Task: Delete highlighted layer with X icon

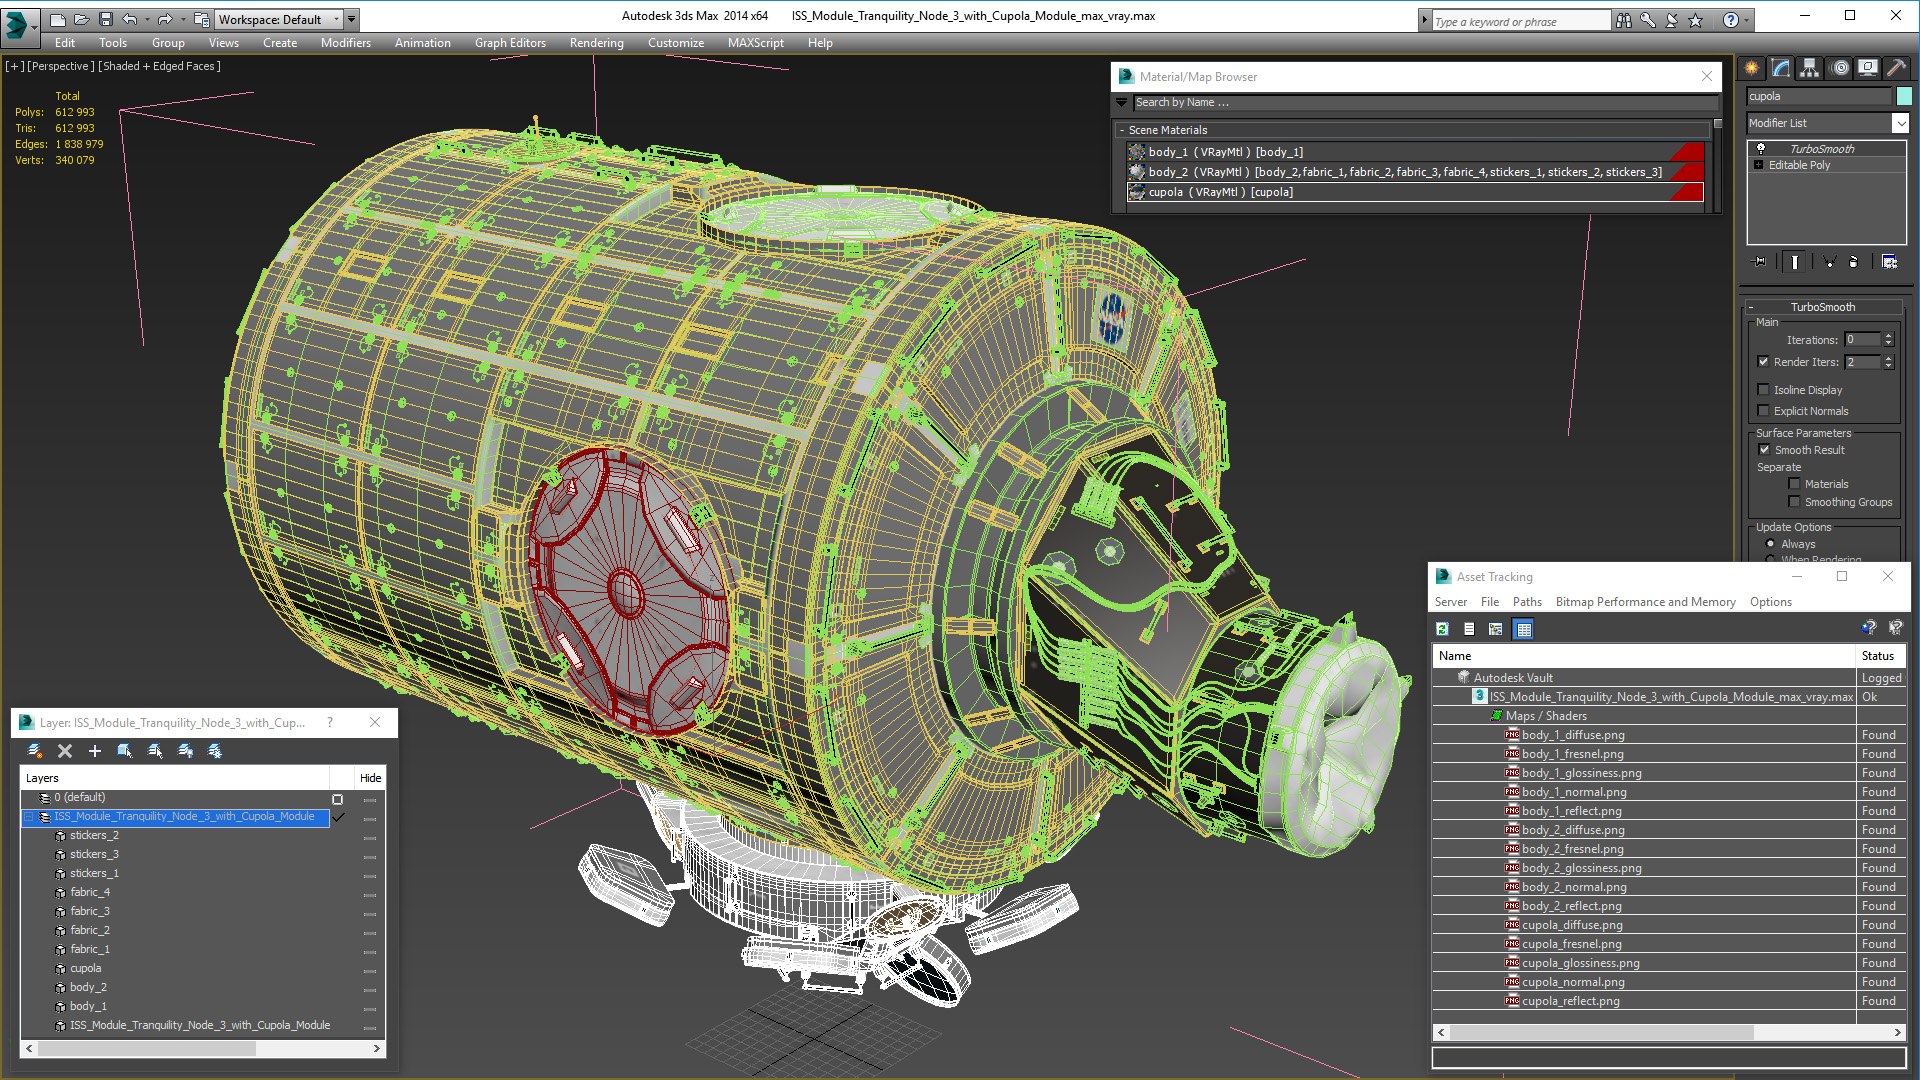Action: [x=65, y=751]
